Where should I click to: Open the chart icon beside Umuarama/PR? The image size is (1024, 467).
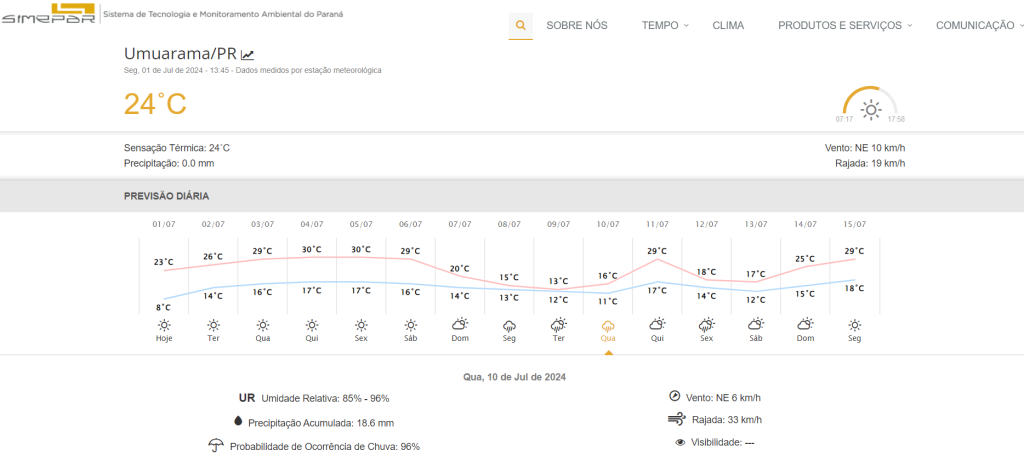pos(248,55)
